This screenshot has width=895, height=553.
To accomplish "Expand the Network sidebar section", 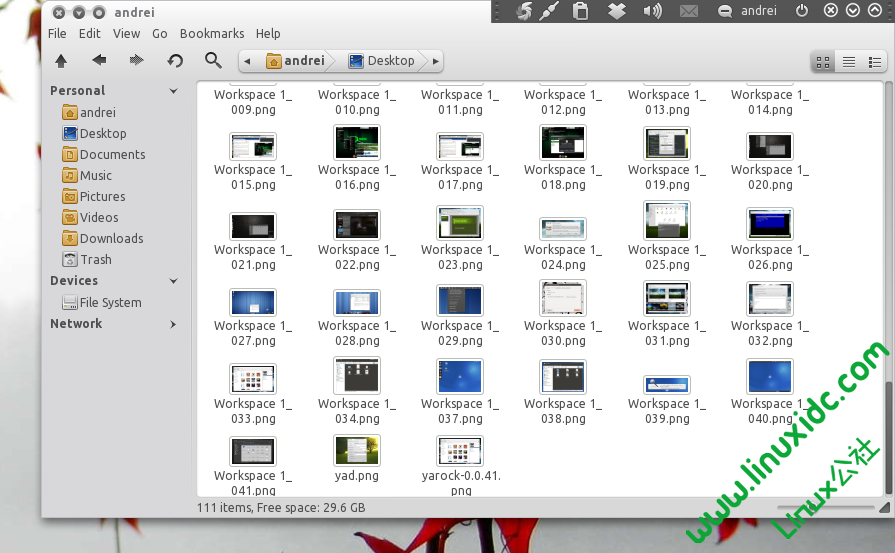I will point(173,324).
